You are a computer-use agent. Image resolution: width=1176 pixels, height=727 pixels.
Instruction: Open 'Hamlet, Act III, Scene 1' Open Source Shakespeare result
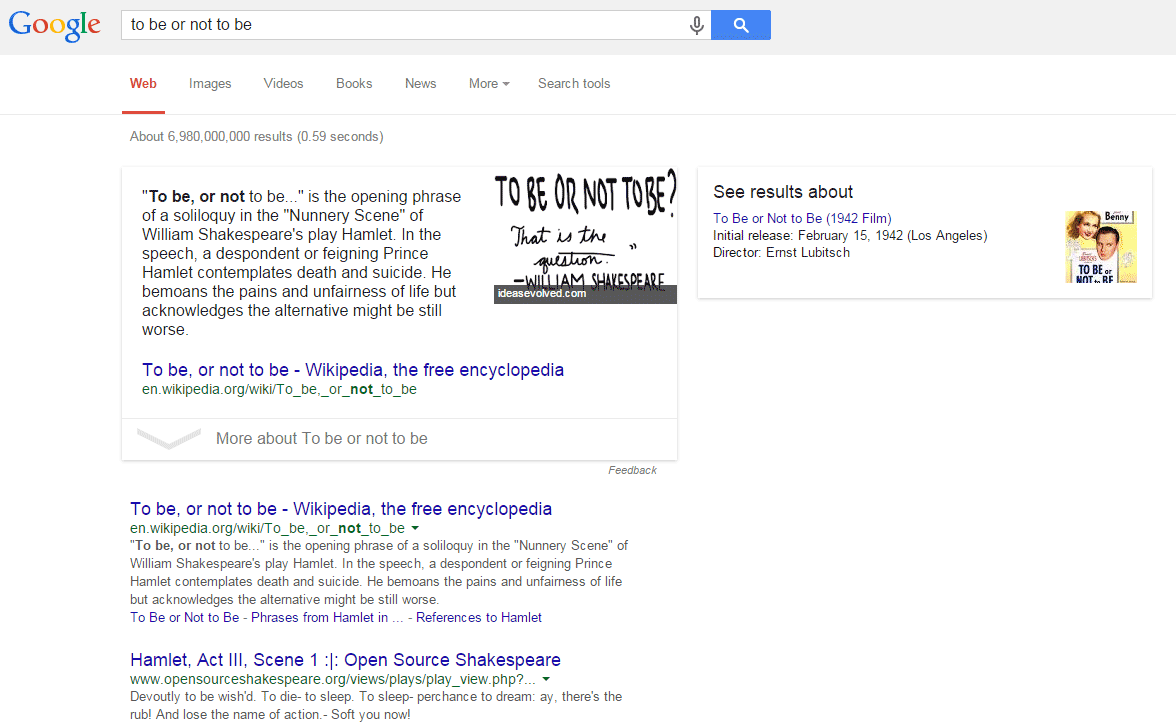click(345, 659)
